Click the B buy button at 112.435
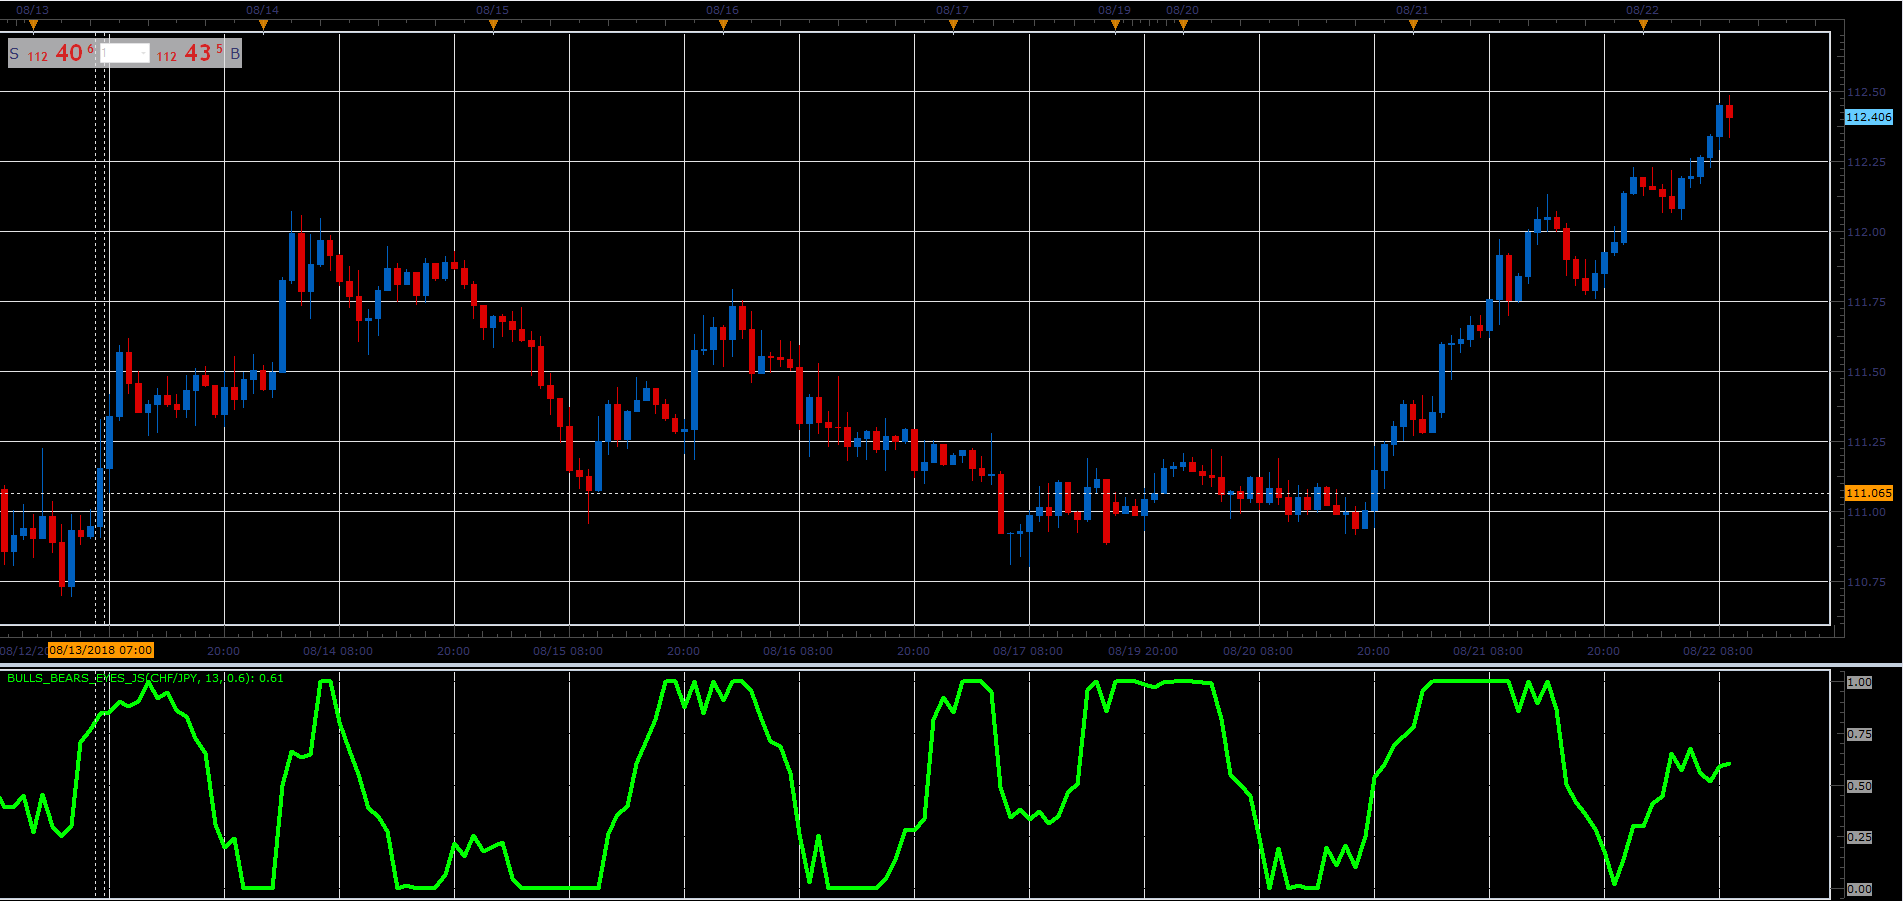 coord(197,53)
